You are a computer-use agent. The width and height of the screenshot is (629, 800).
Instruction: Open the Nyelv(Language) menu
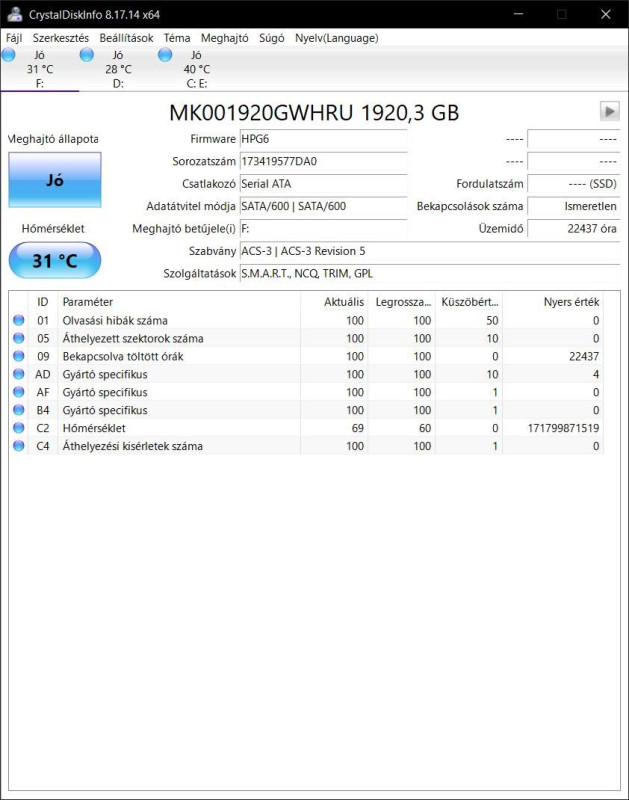point(336,38)
